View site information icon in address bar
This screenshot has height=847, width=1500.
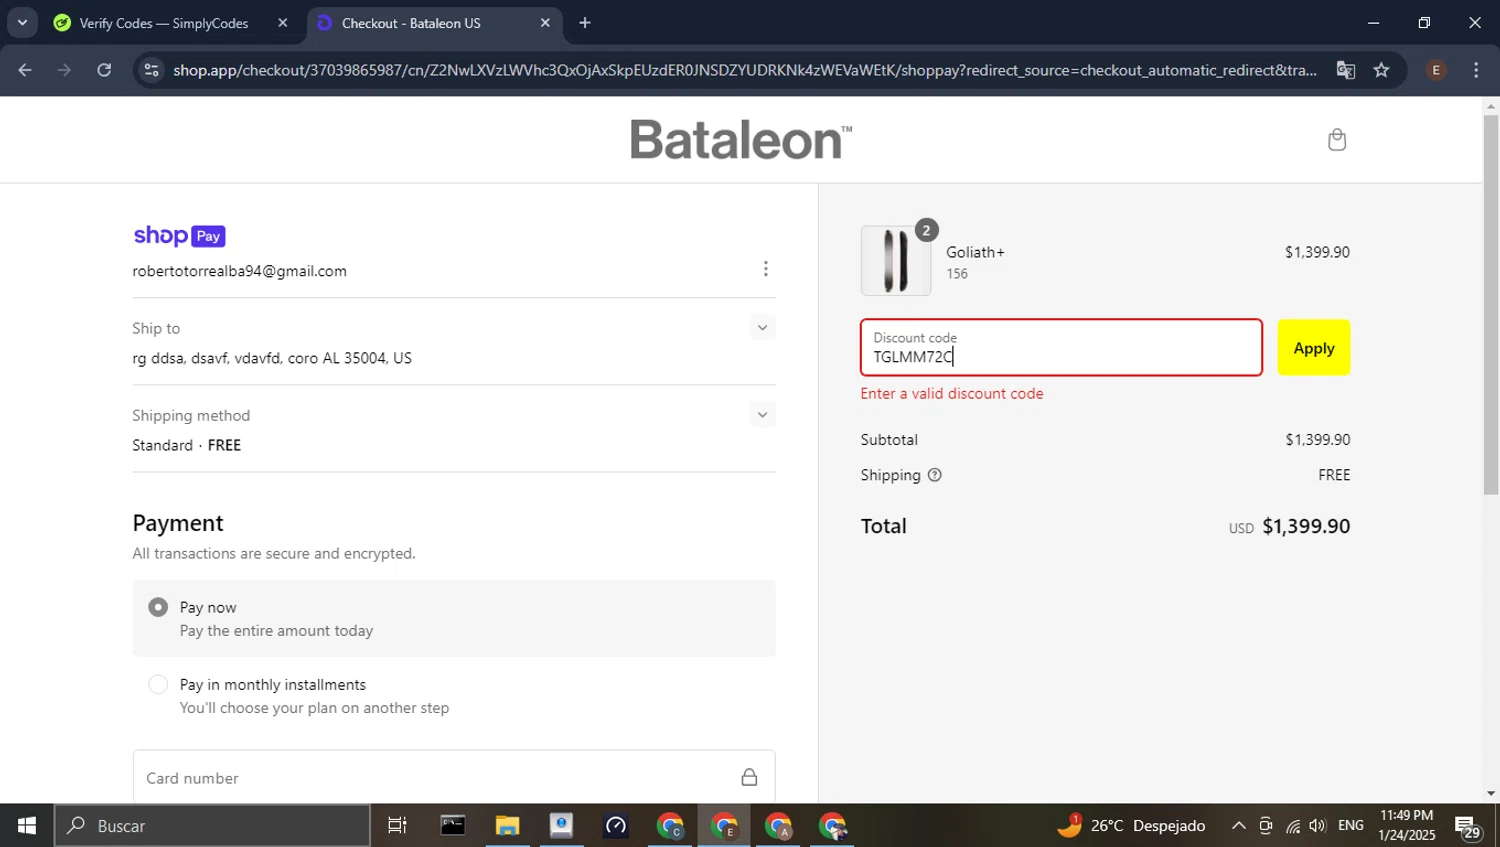pyautogui.click(x=152, y=70)
